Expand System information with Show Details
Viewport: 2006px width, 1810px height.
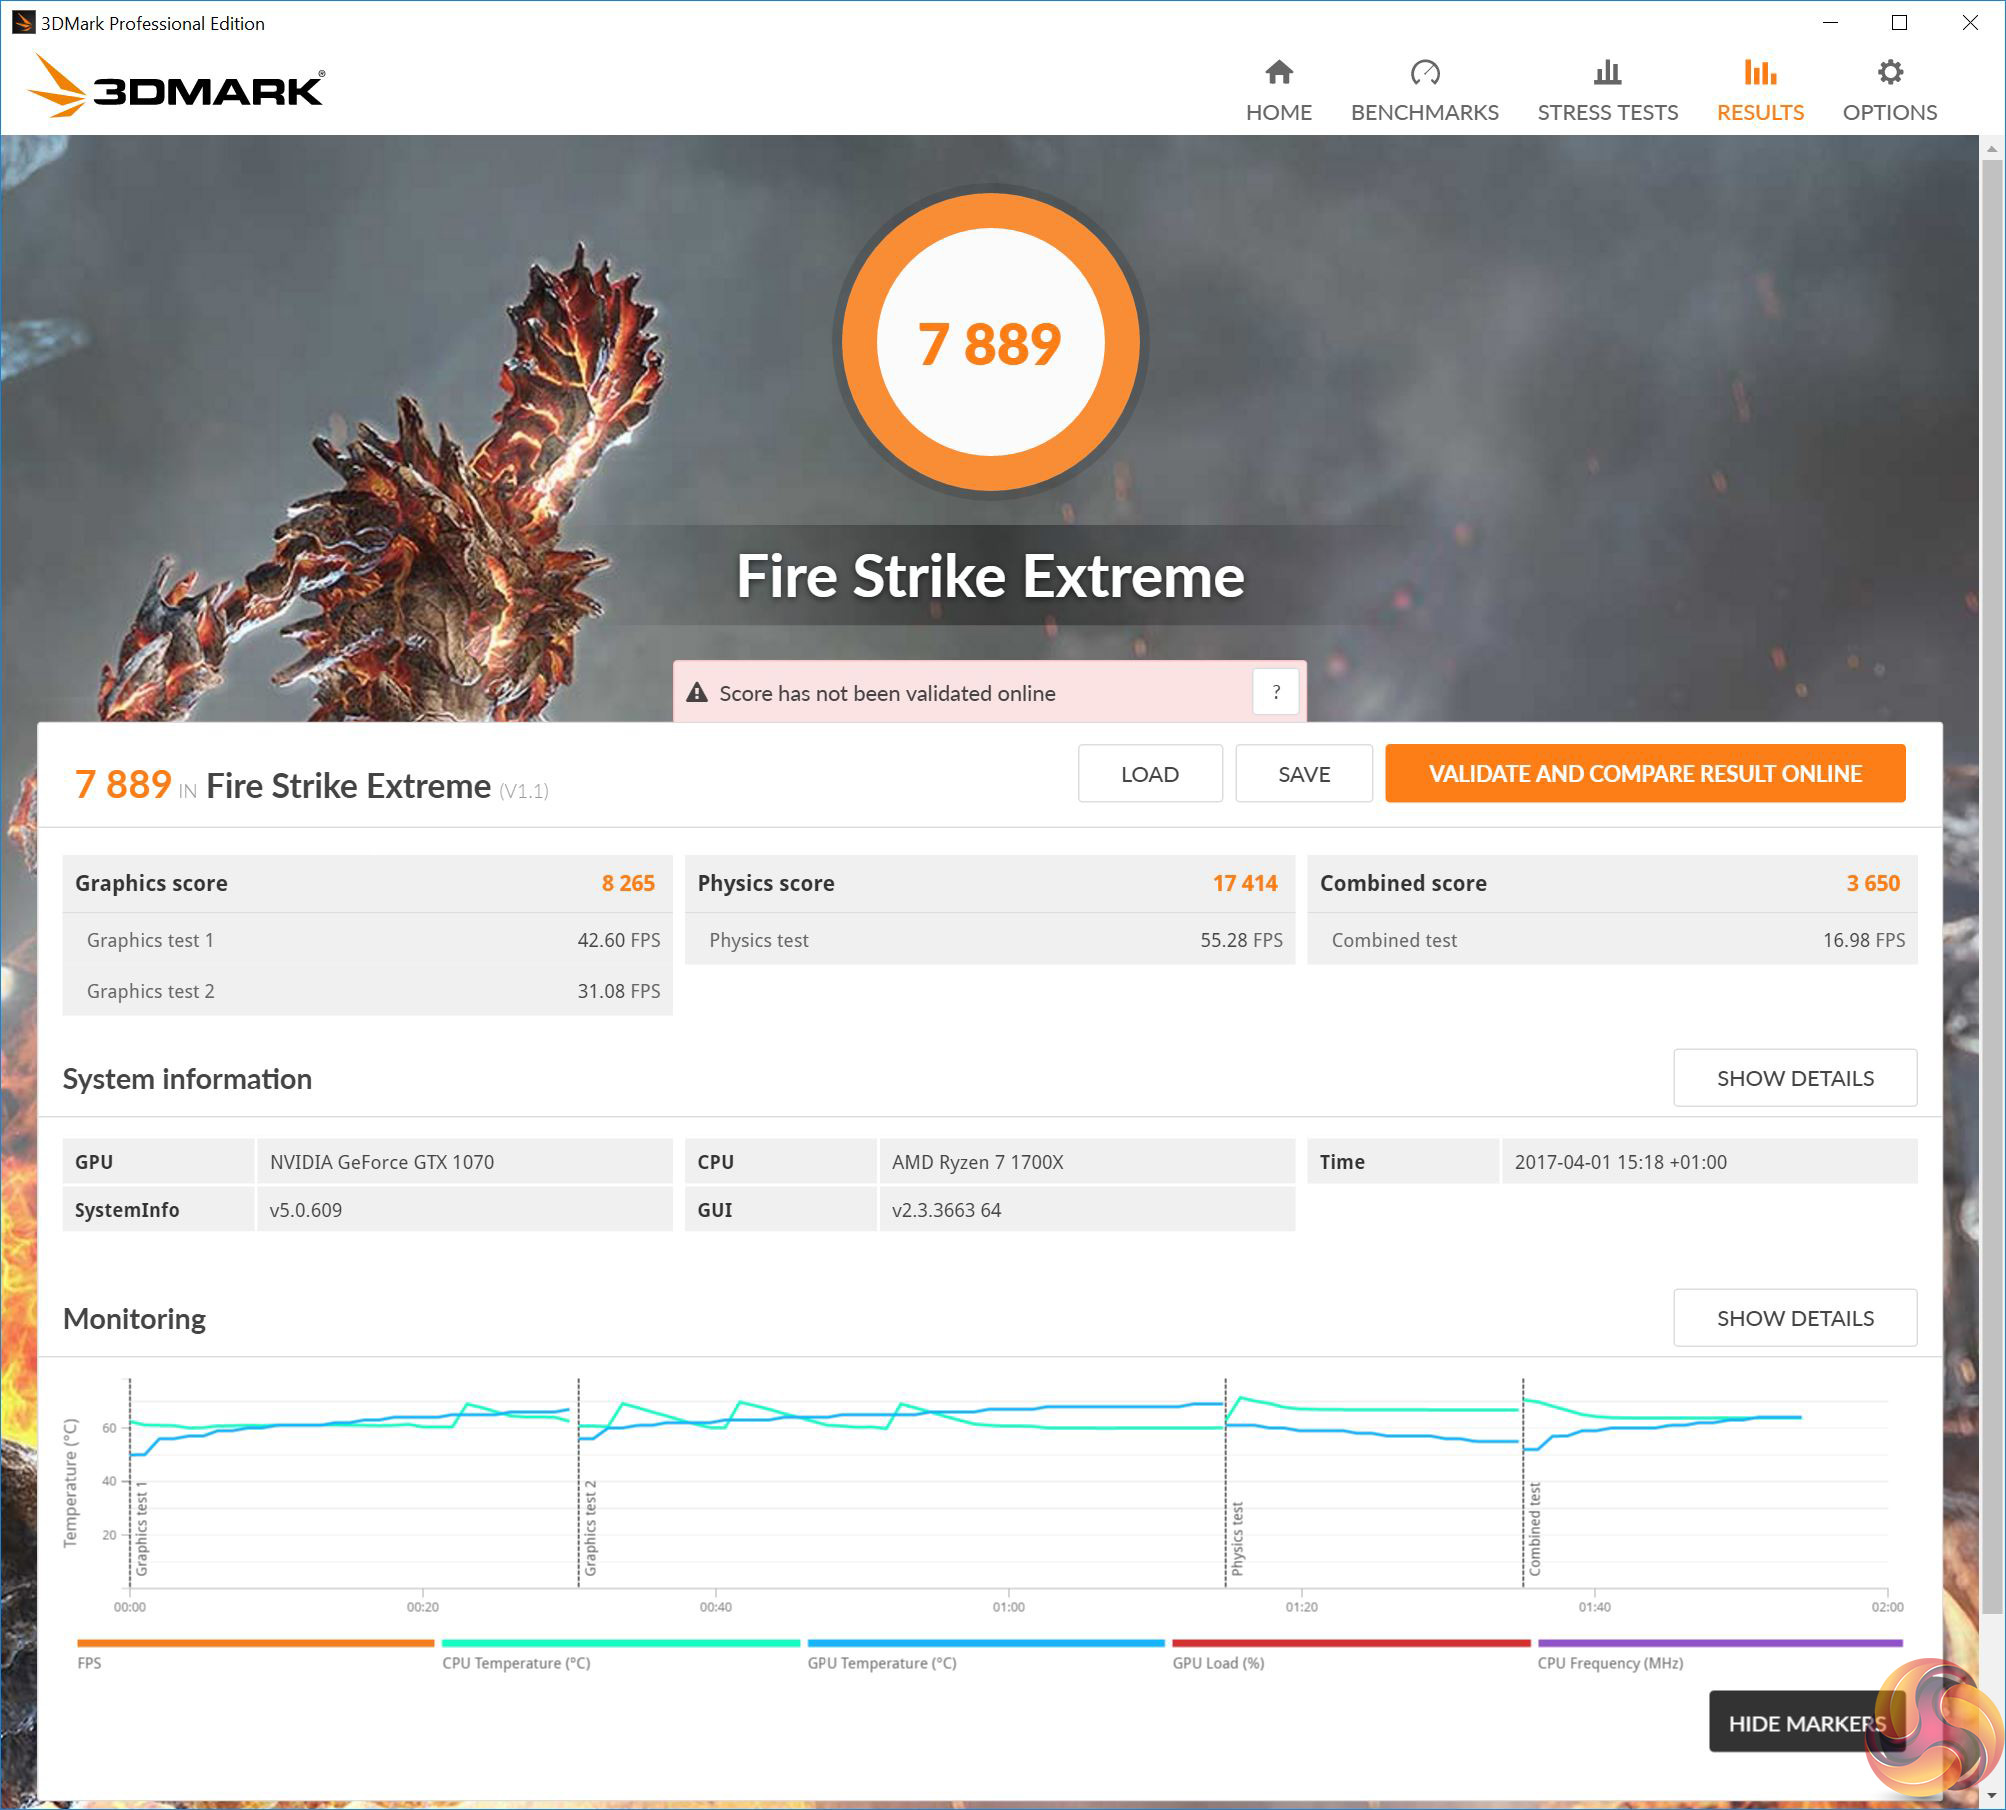tap(1794, 1078)
